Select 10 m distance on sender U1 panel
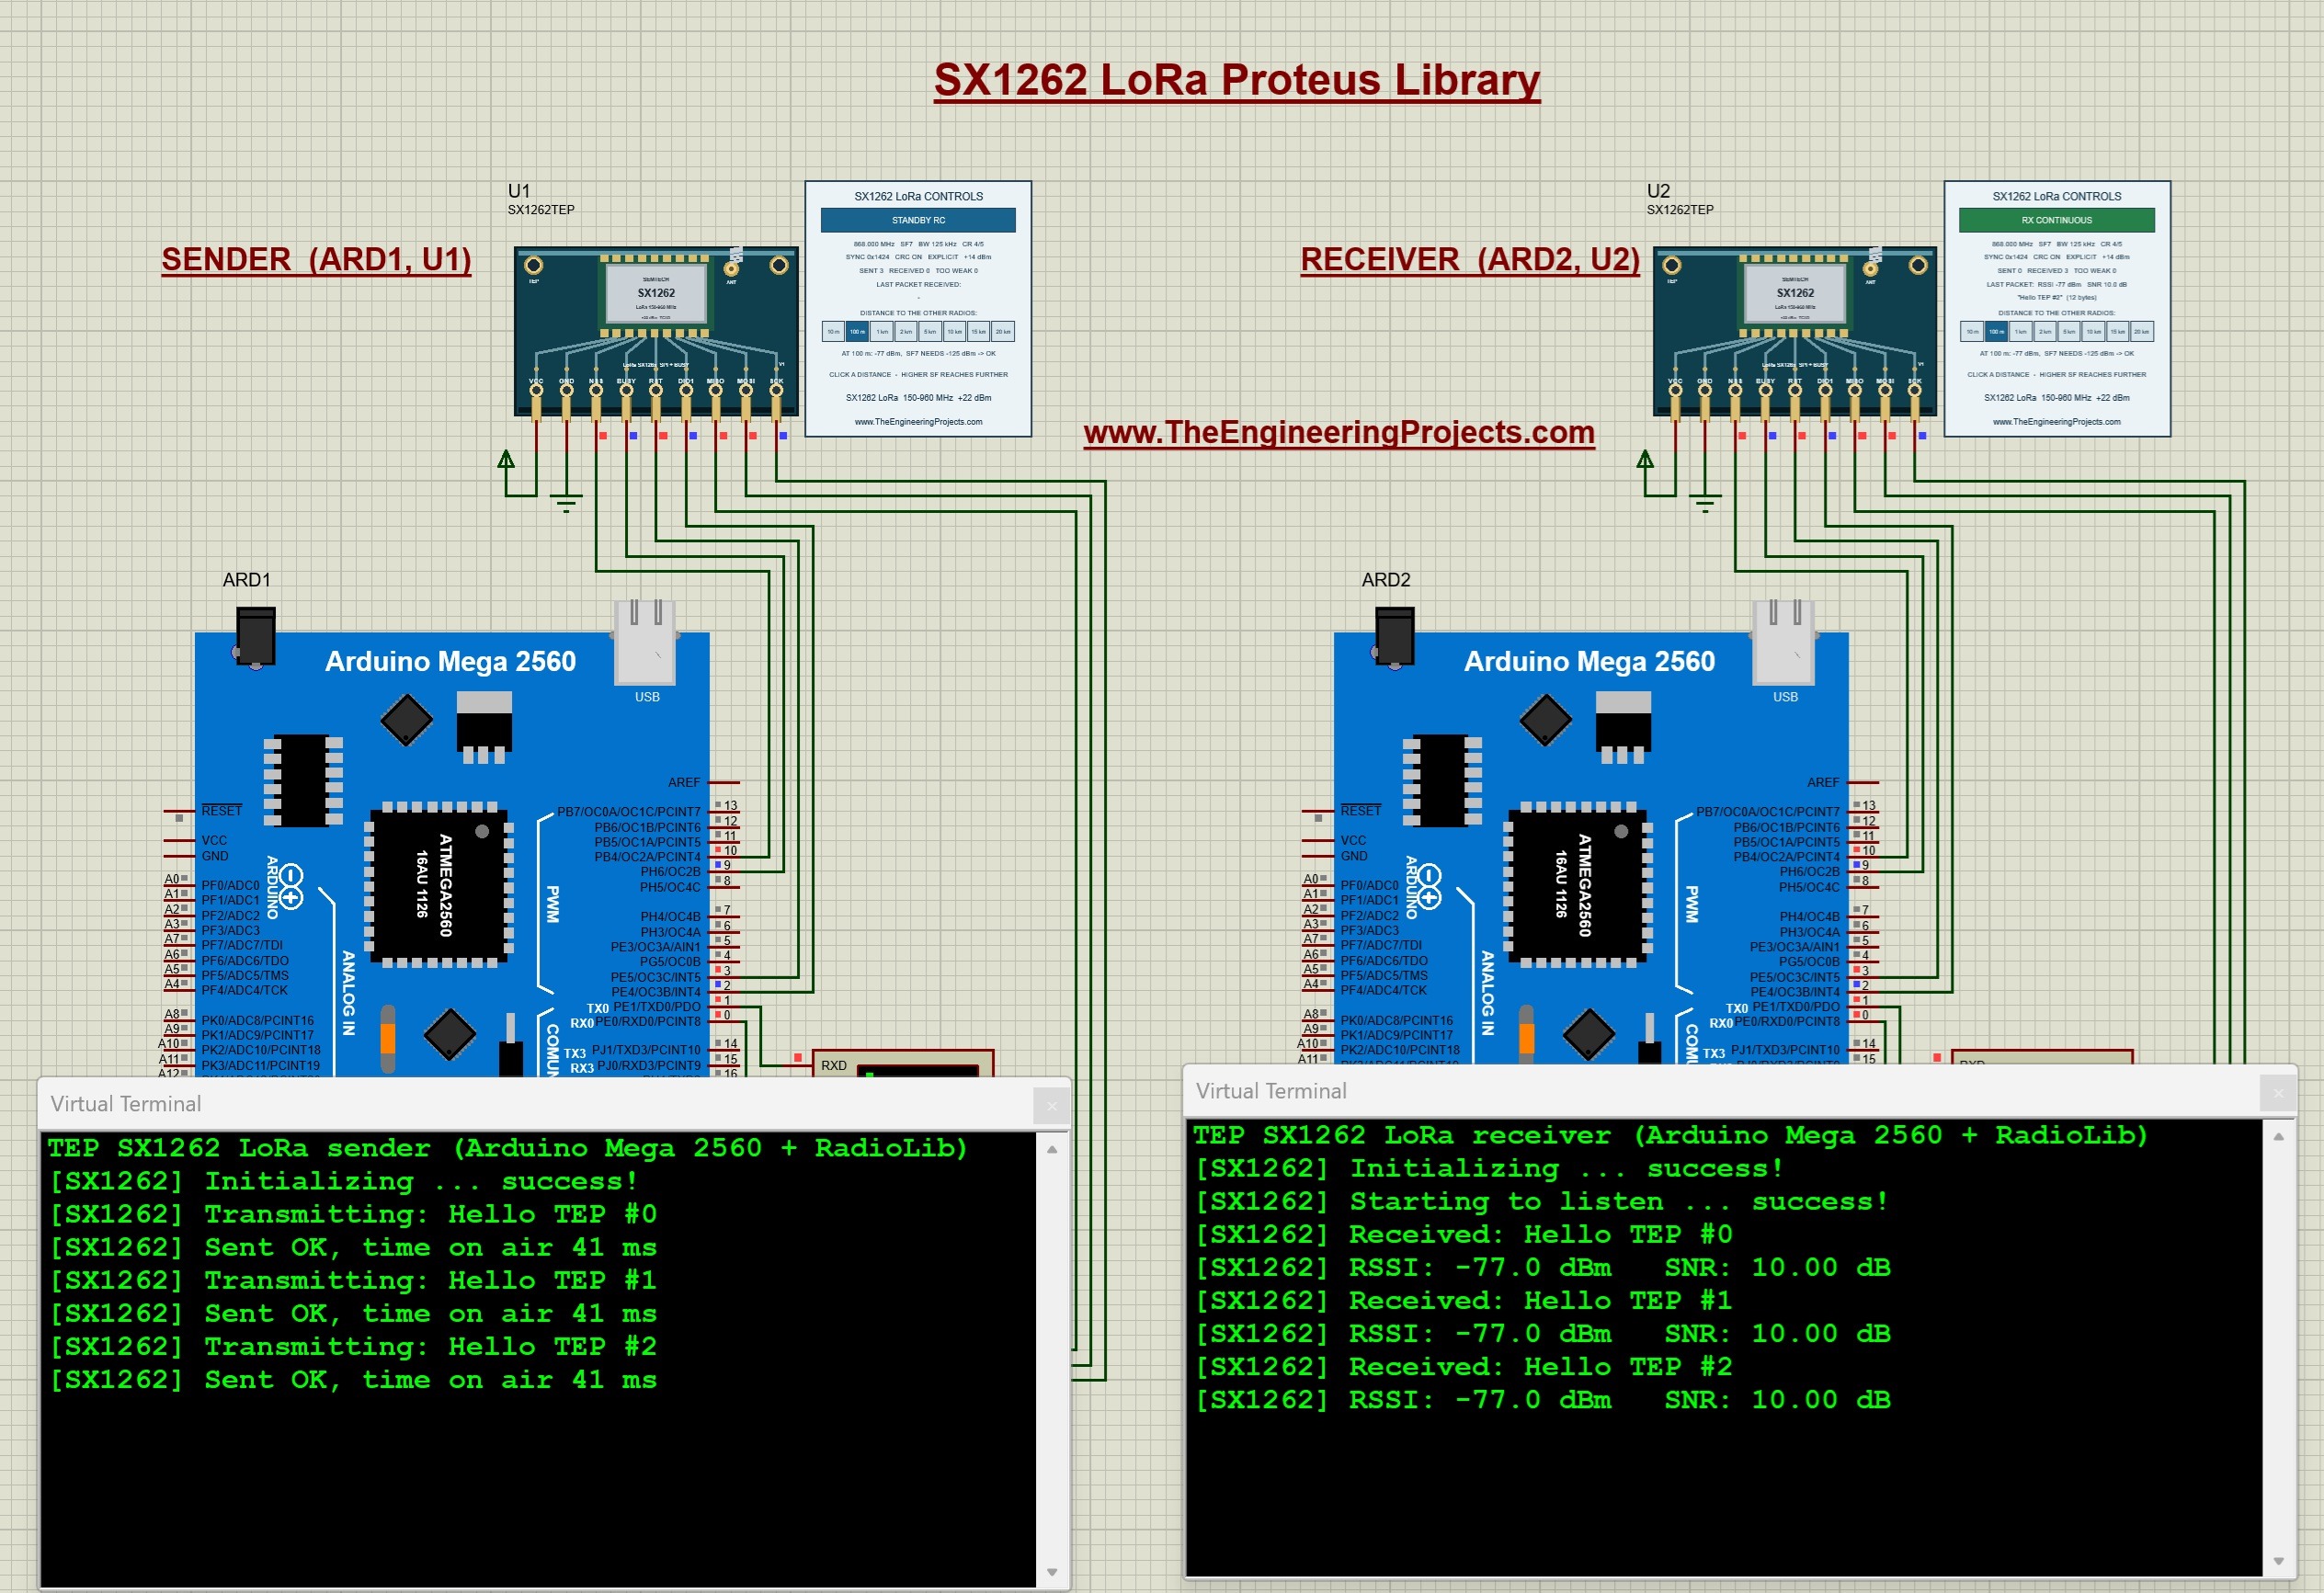Viewport: 2324px width, 1593px height. point(833,331)
